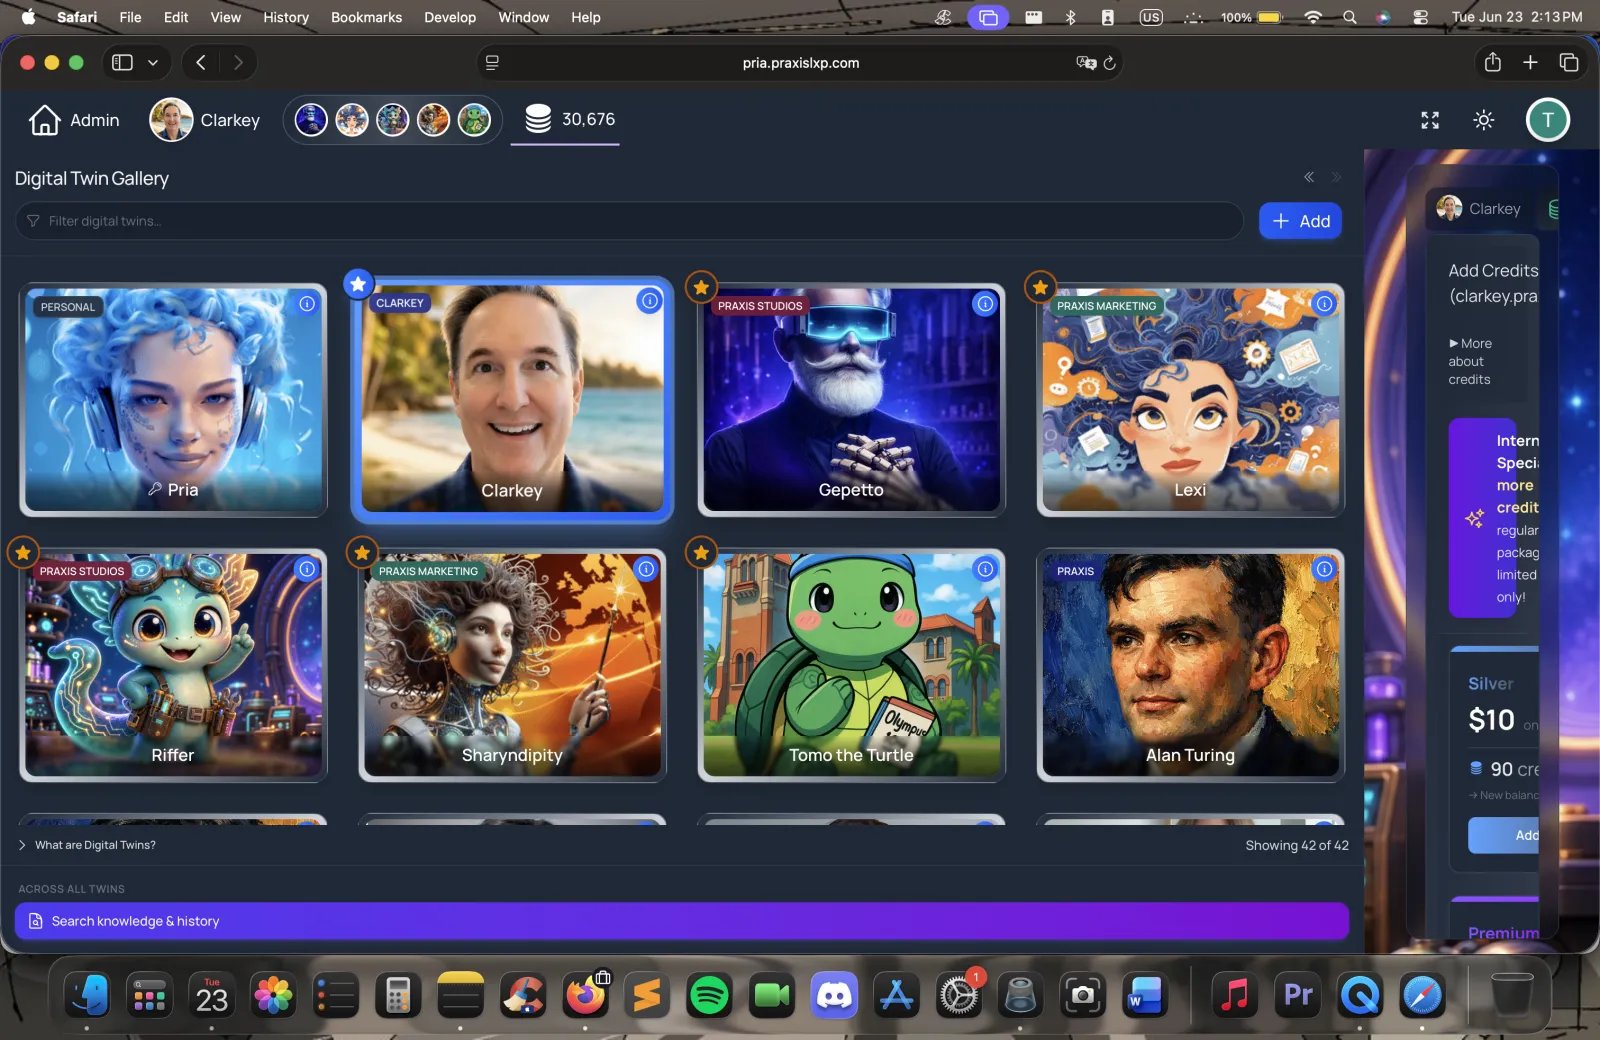Select the Alan Turing twin card

click(x=1190, y=665)
